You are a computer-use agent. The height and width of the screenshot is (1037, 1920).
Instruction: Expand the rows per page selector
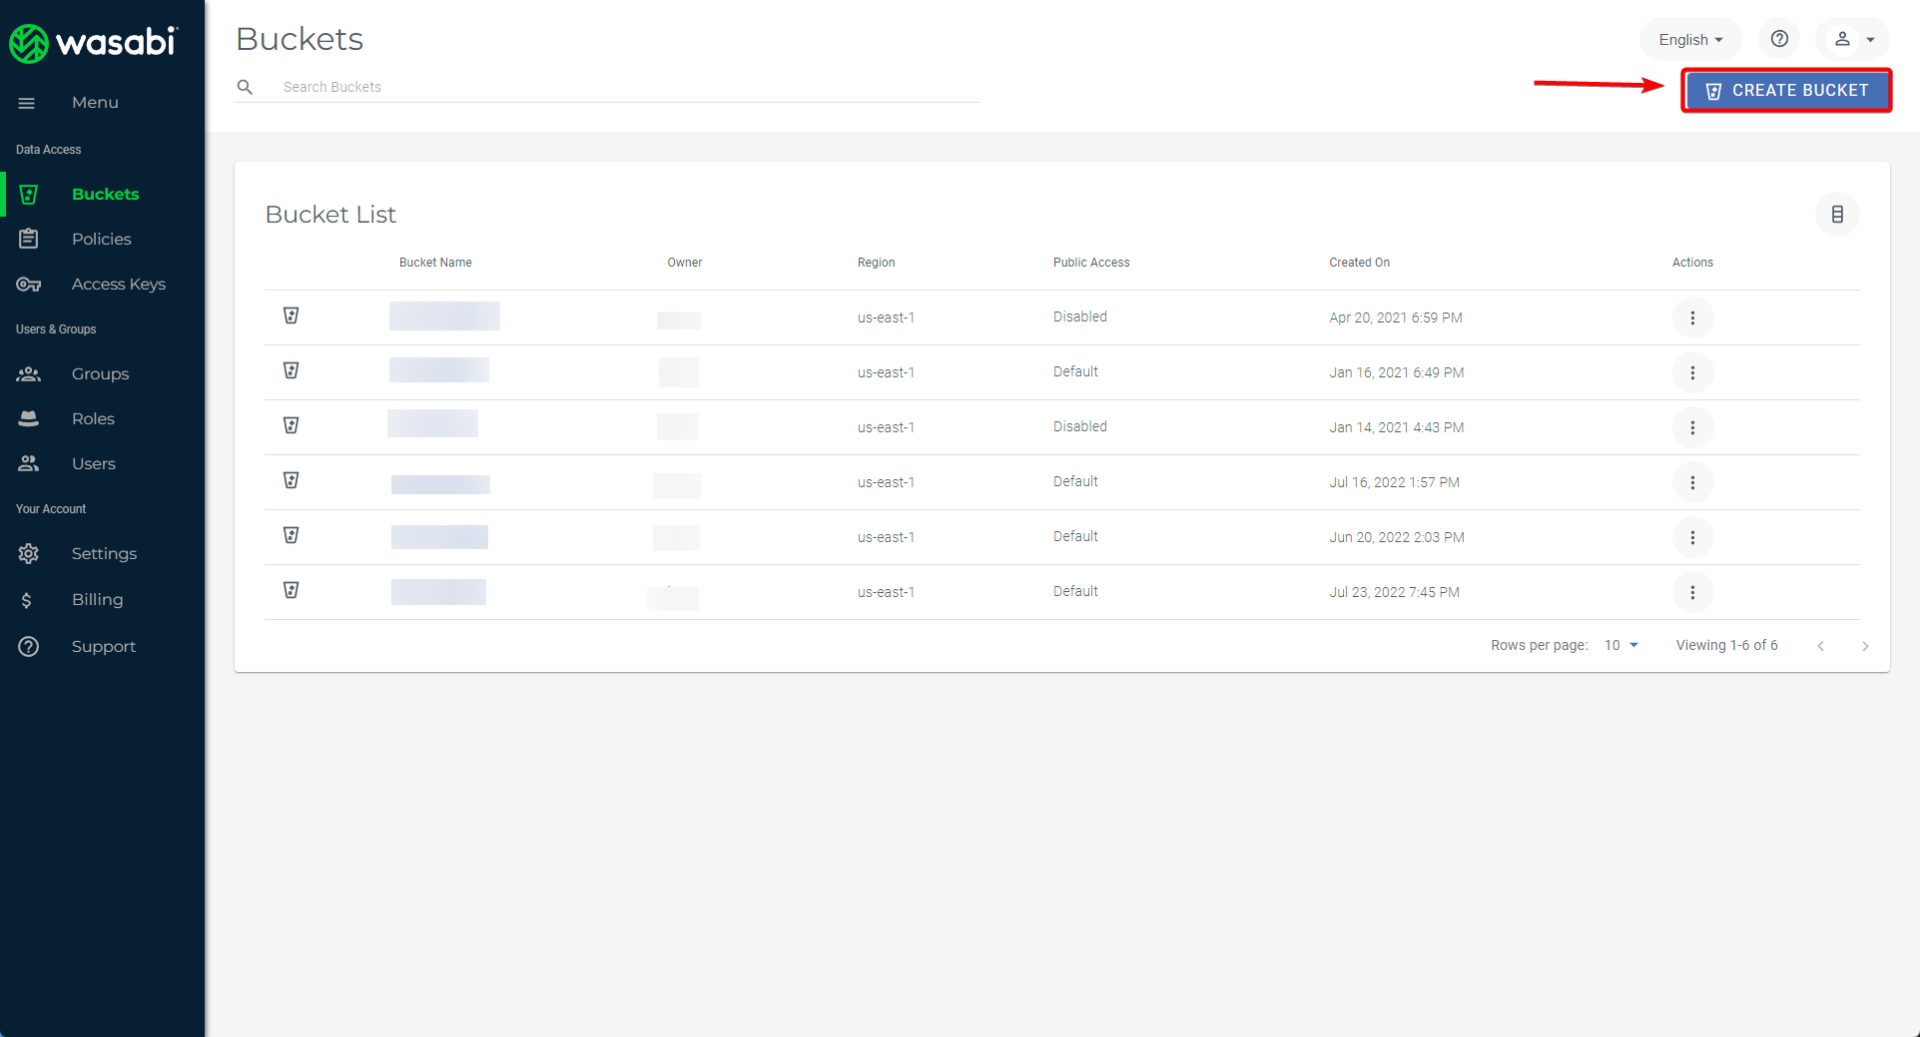pyautogui.click(x=1621, y=646)
